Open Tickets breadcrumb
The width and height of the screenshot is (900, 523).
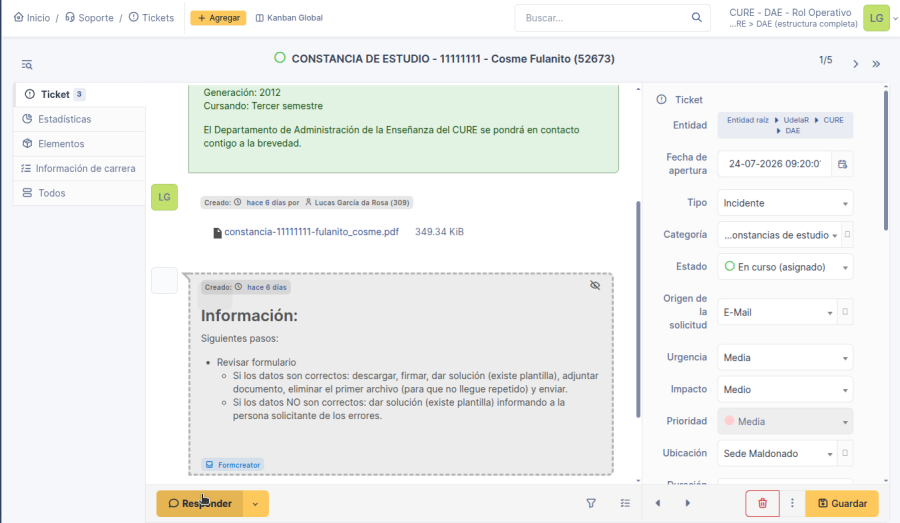152,18
